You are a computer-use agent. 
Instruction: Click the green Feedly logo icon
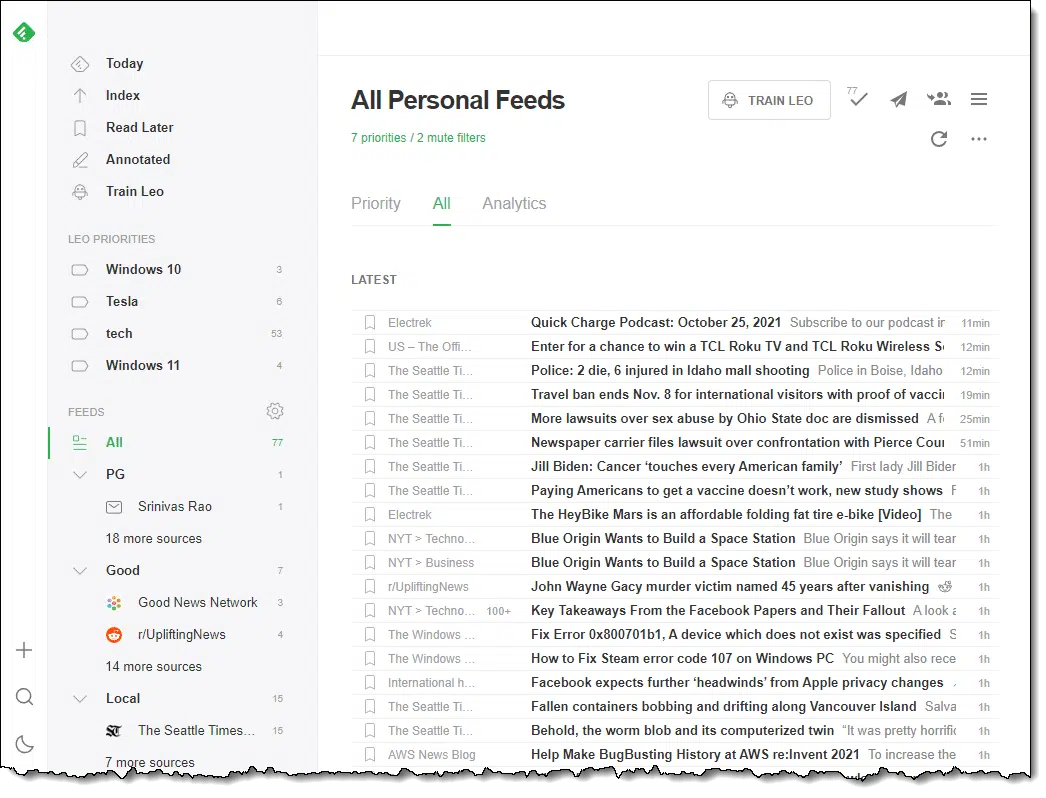point(24,32)
